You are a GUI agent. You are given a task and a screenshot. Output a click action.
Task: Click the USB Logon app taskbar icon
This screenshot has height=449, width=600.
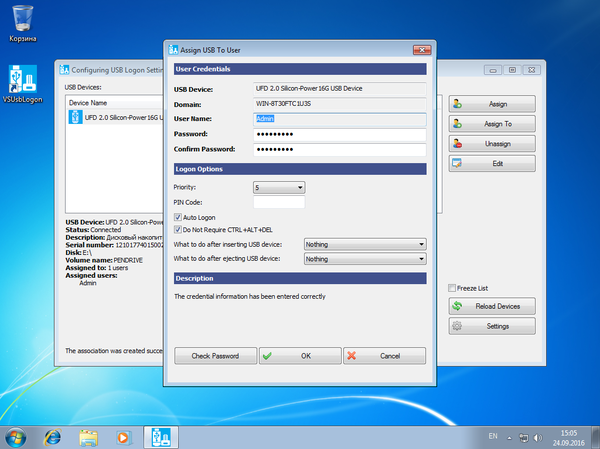point(160,436)
